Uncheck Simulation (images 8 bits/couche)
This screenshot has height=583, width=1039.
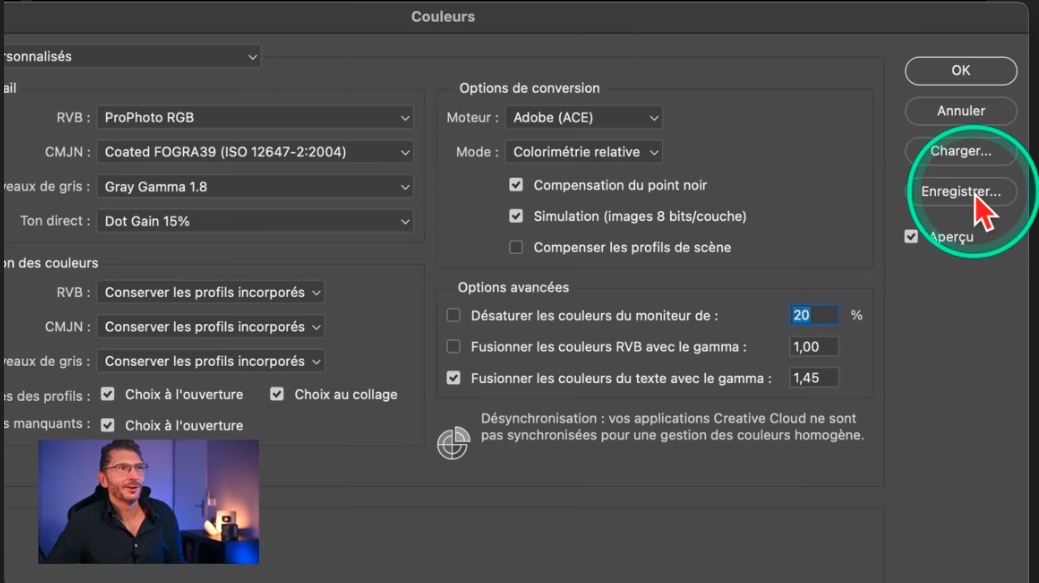(x=516, y=216)
